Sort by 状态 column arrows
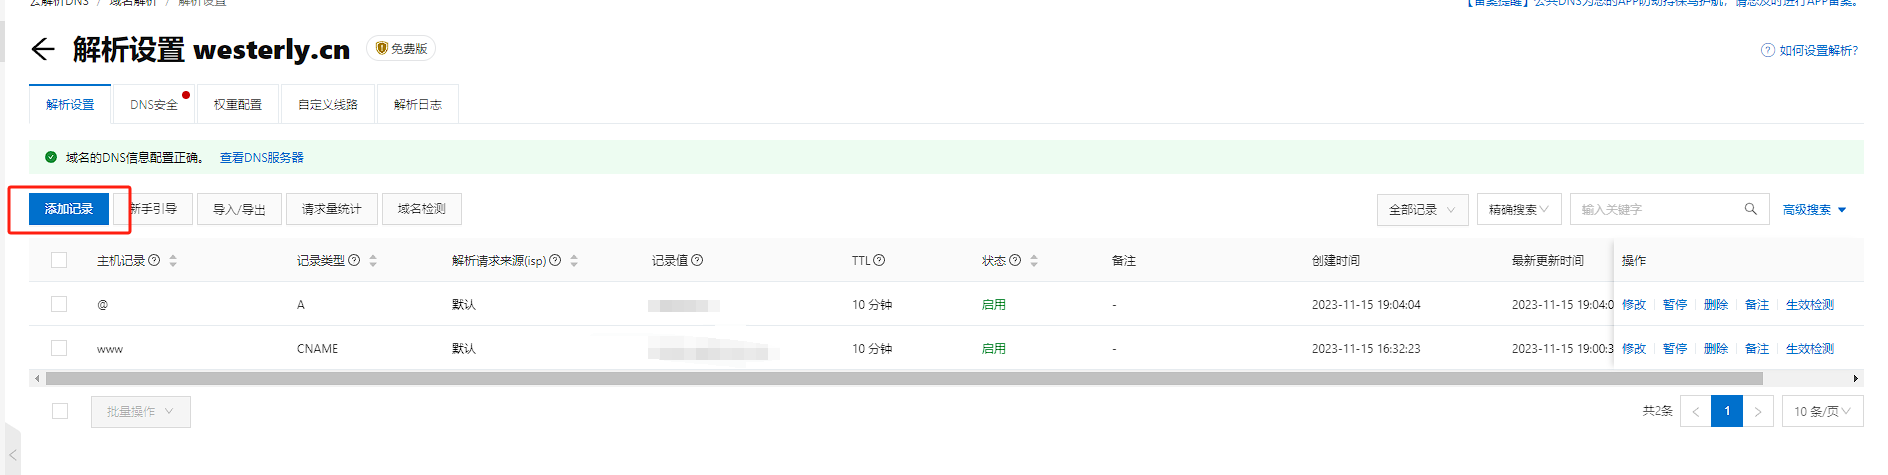This screenshot has width=1888, height=475. [1034, 261]
